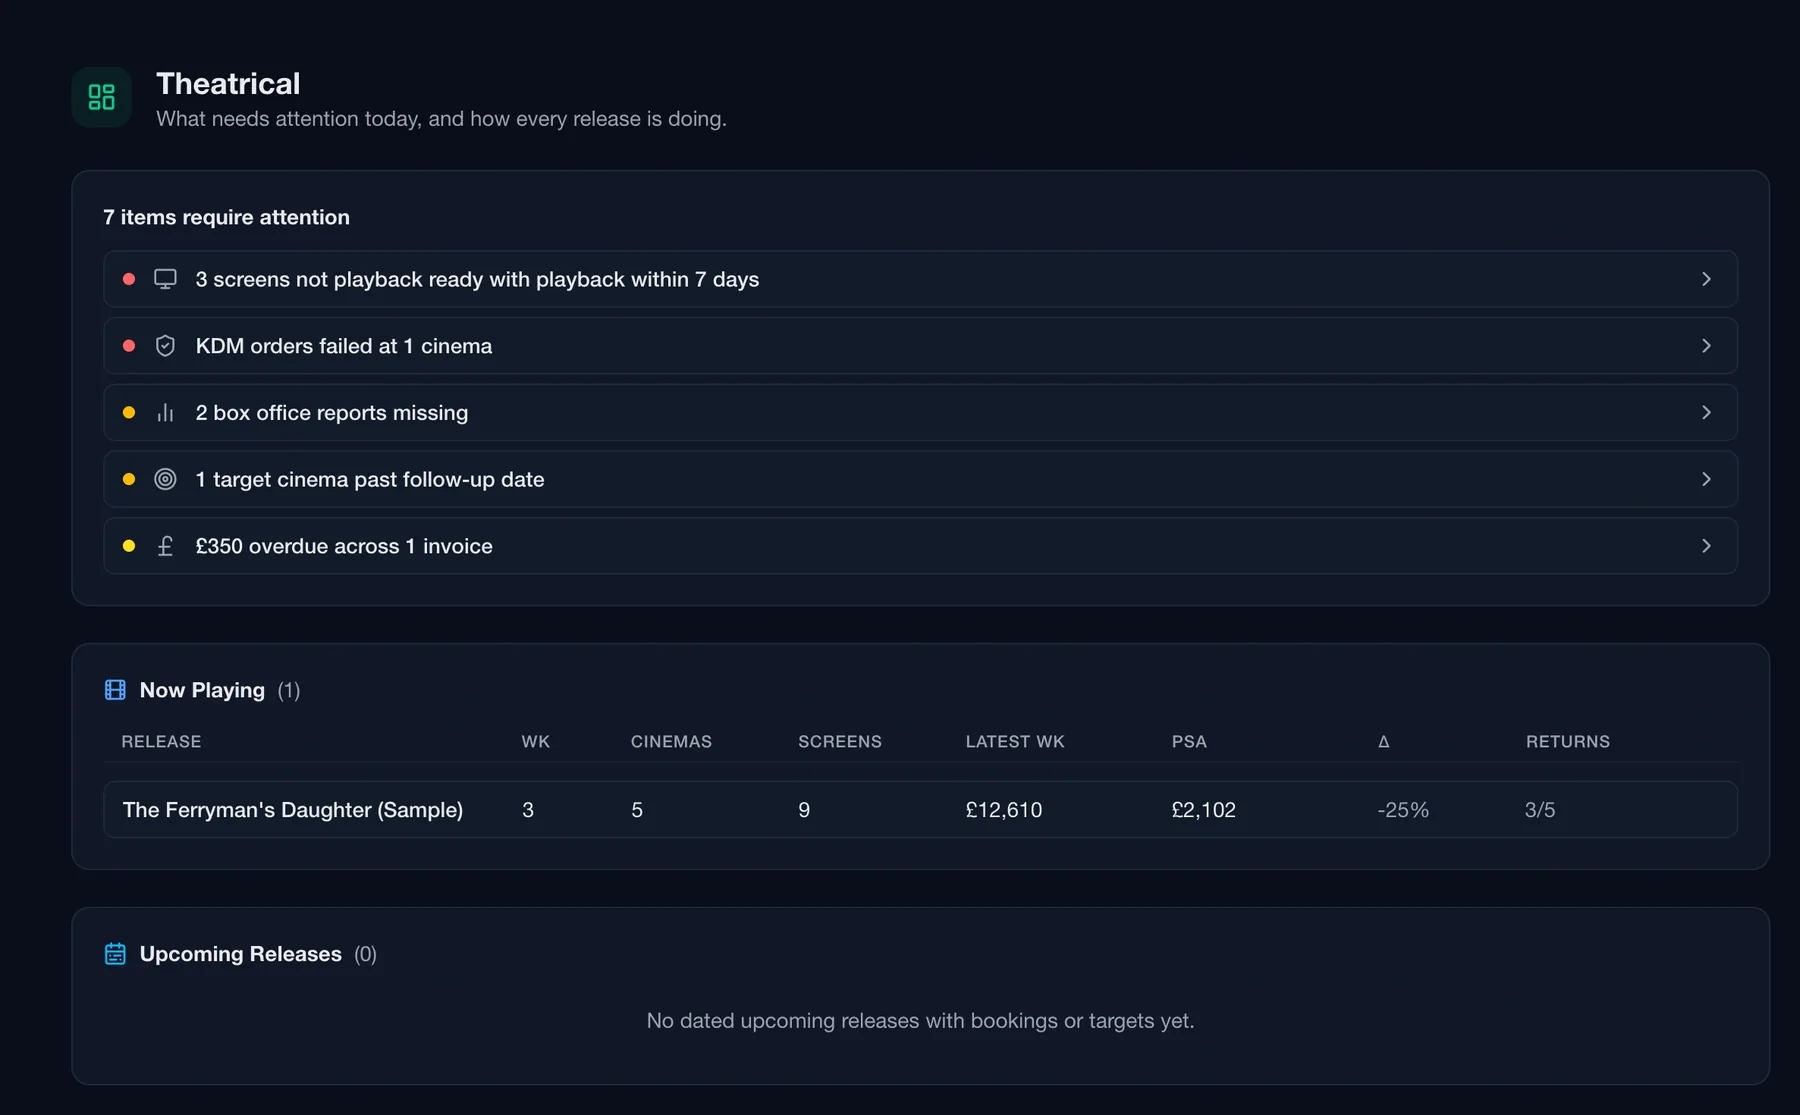This screenshot has height=1115, width=1800.
Task: Click the pound sign icon for overdue invoice
Action: pyautogui.click(x=165, y=546)
